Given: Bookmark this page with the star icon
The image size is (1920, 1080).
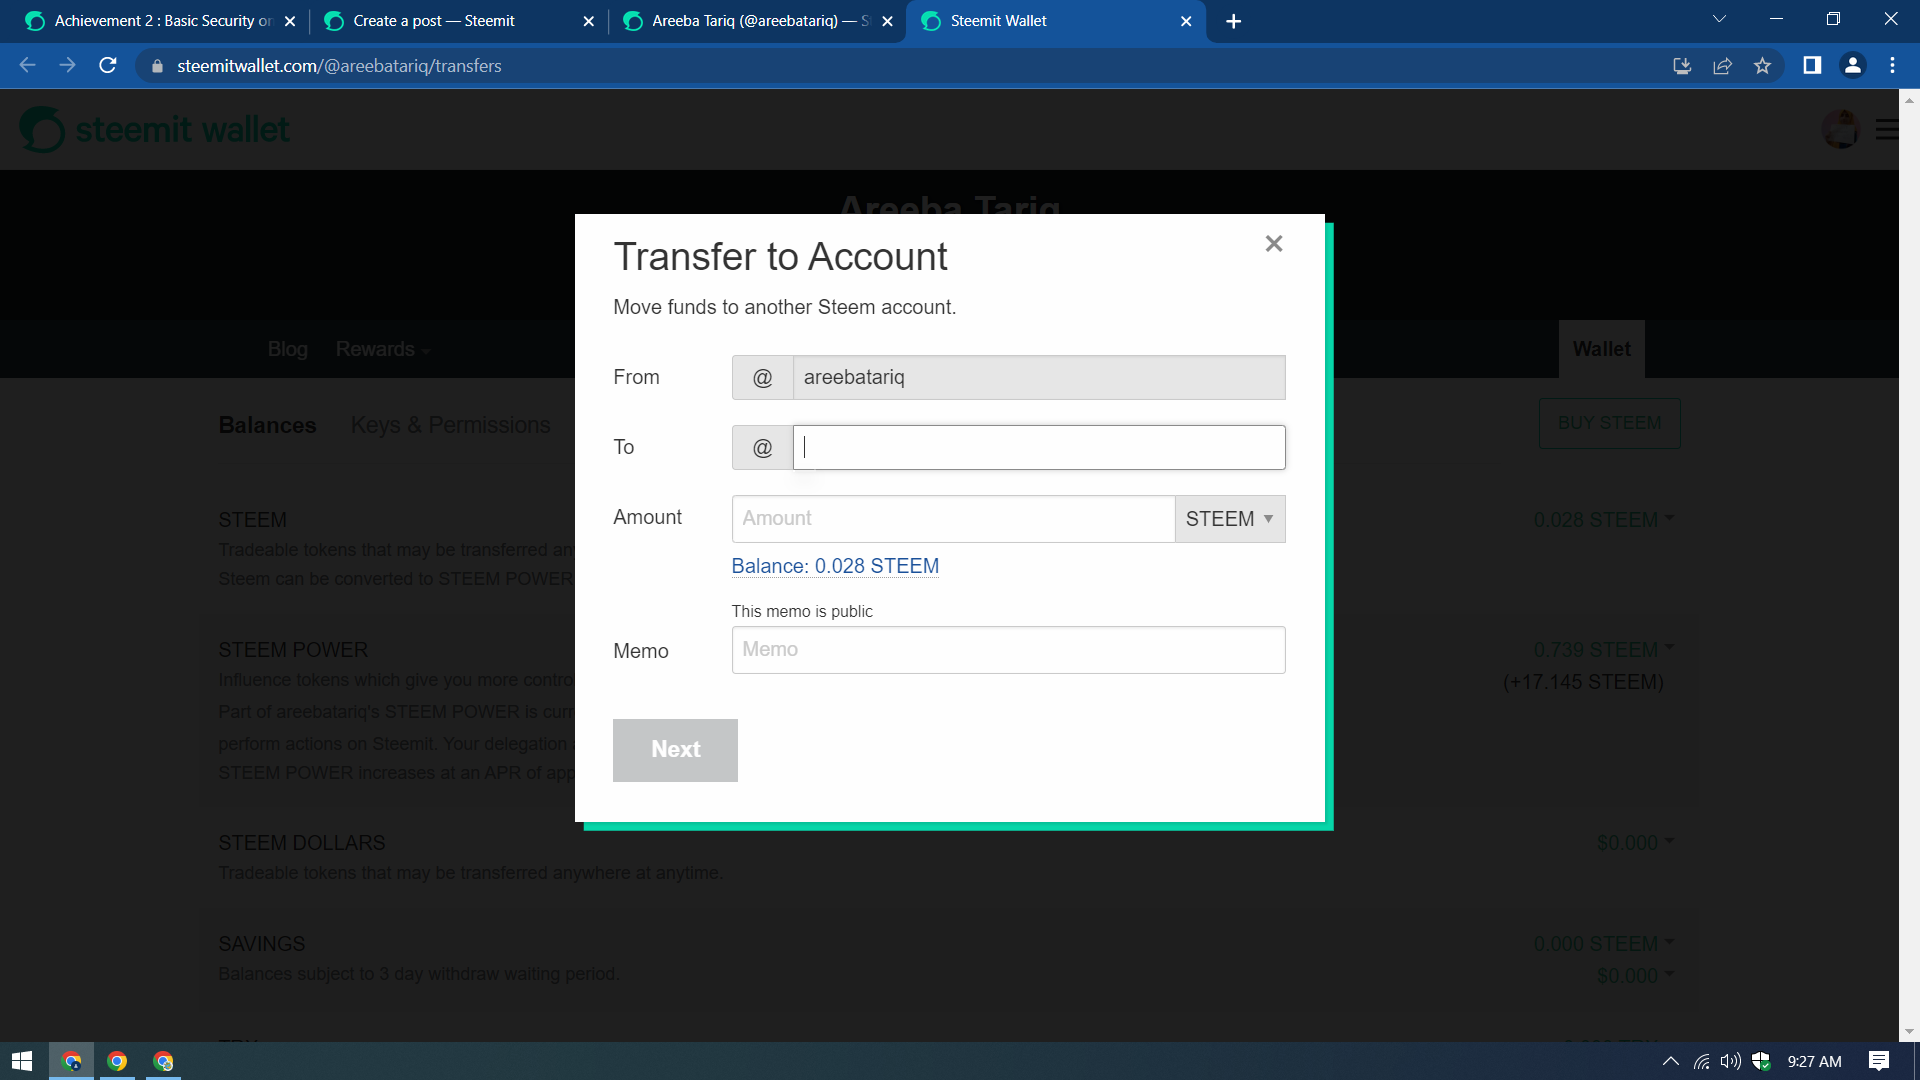Looking at the screenshot, I should point(1762,66).
